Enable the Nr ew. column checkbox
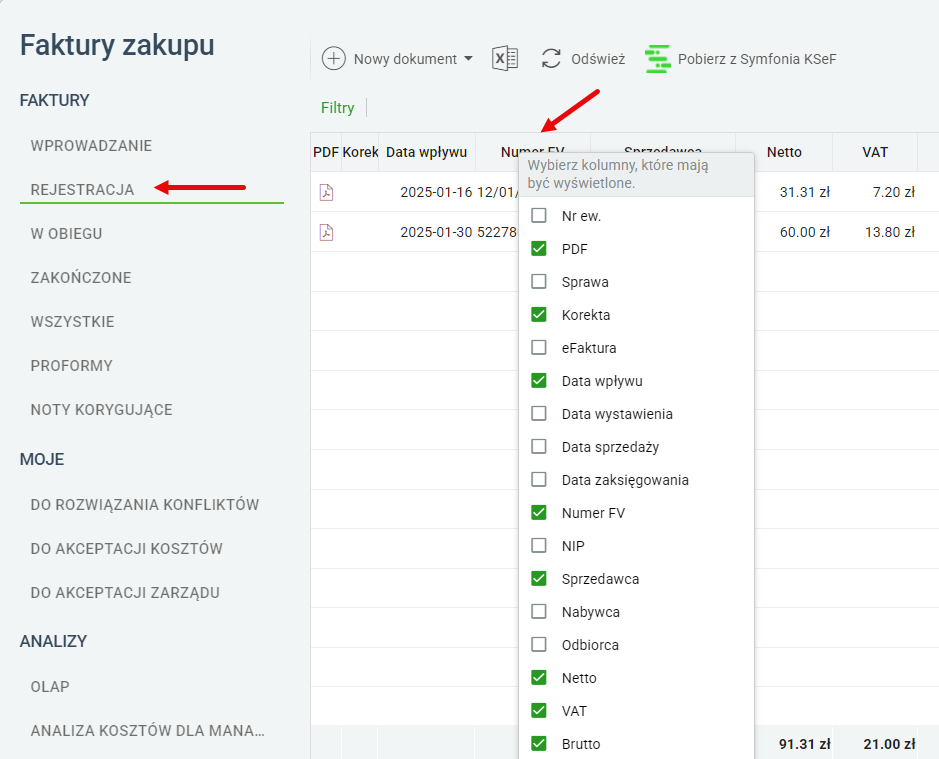 pos(539,216)
